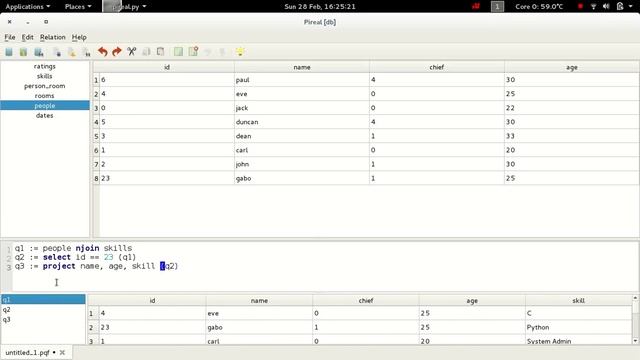This screenshot has height=360, width=640.
Task: Select the skills relation
Action: (x=44, y=76)
